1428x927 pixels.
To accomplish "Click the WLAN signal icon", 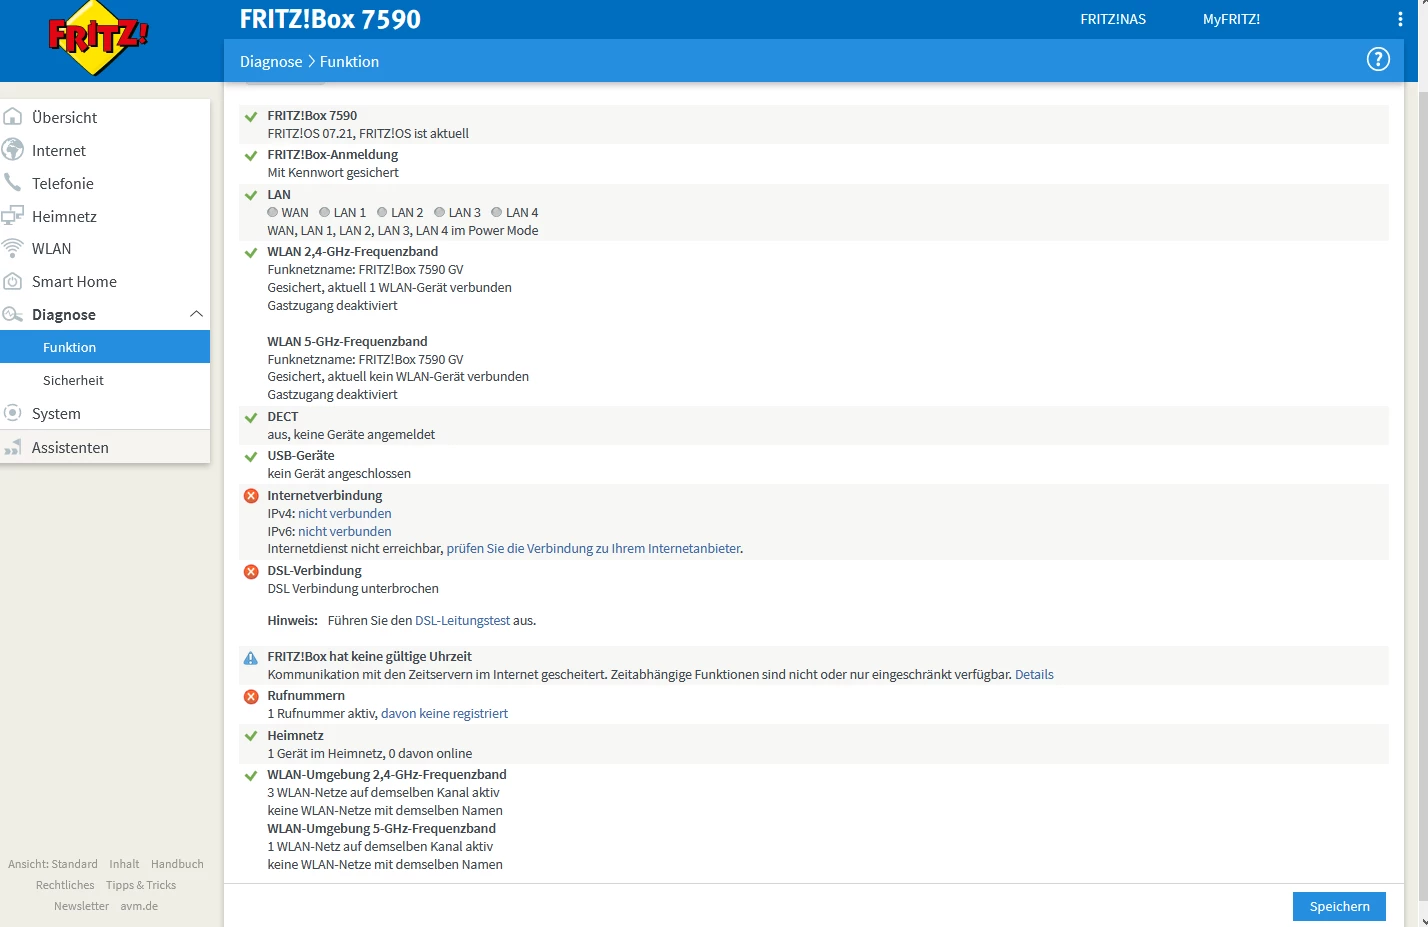I will click(x=13, y=248).
